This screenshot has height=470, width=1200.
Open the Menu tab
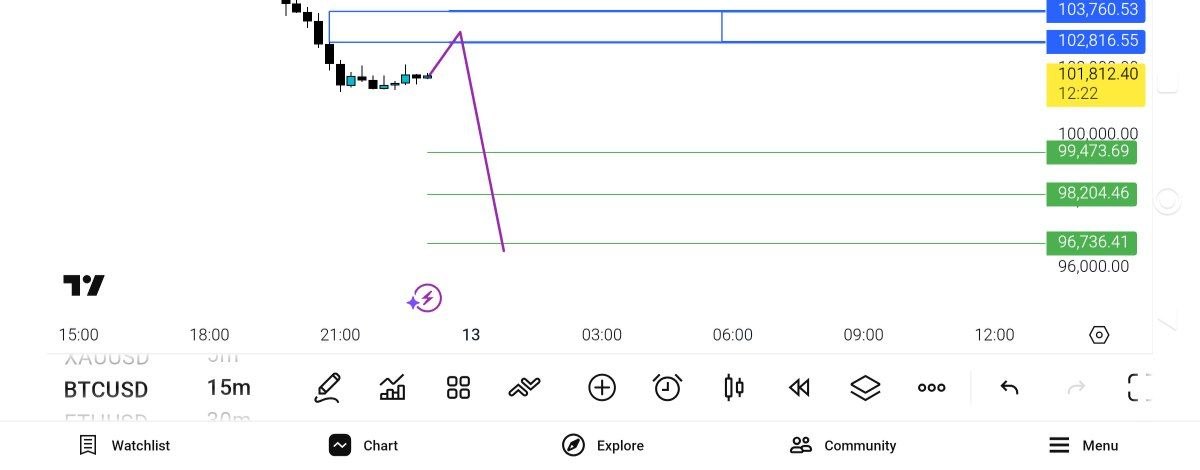point(1083,445)
